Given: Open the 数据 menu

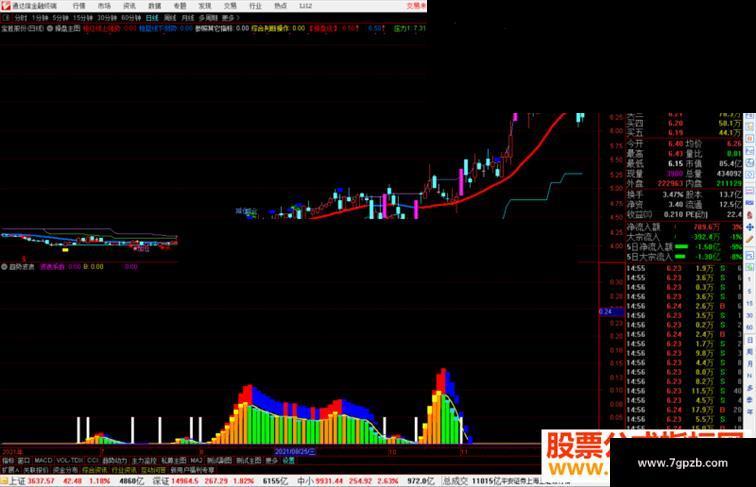Looking at the screenshot, I should [154, 6].
